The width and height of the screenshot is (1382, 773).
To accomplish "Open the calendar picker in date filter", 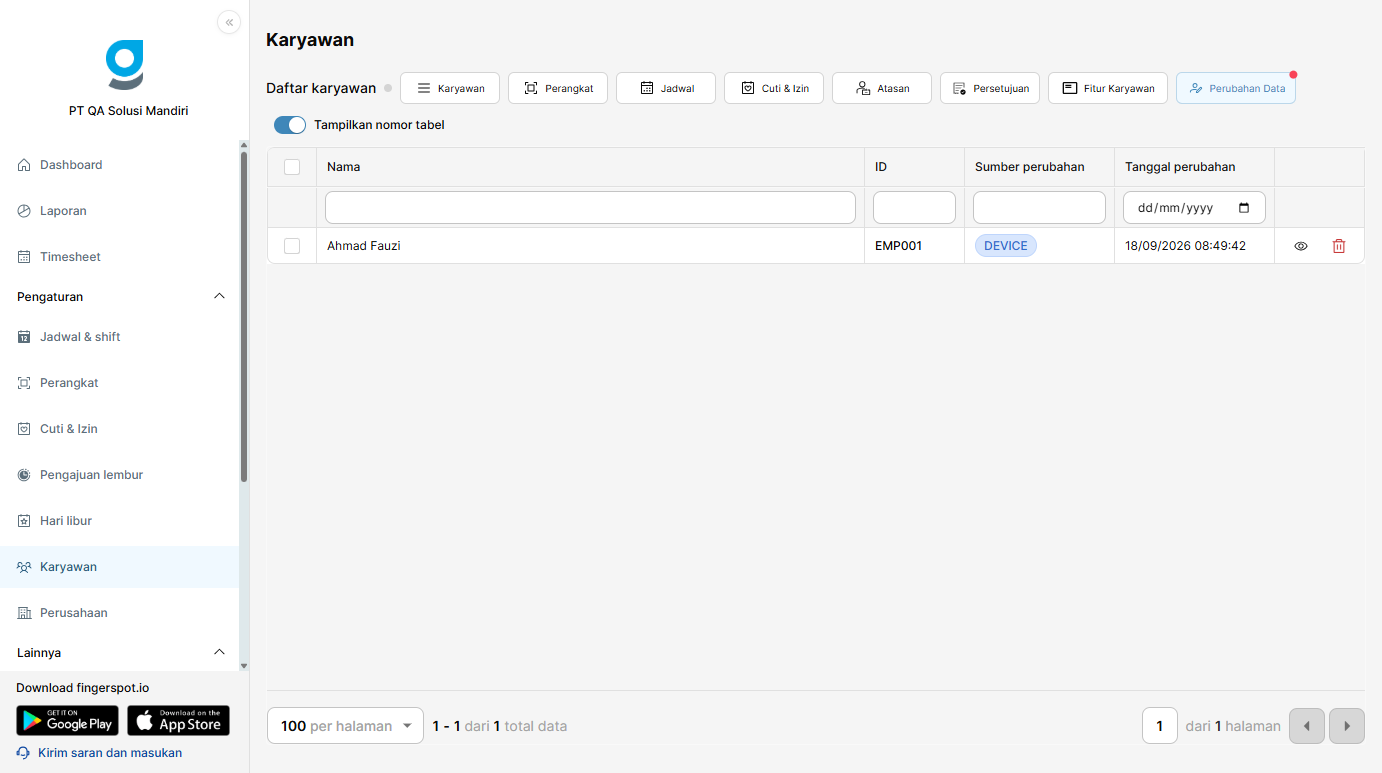I will coord(1244,208).
